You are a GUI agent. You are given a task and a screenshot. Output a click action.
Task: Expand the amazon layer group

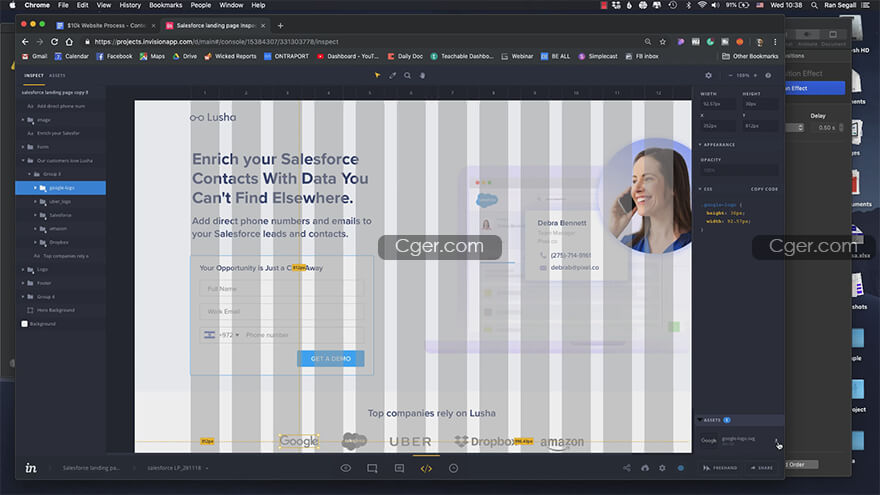coord(35,228)
